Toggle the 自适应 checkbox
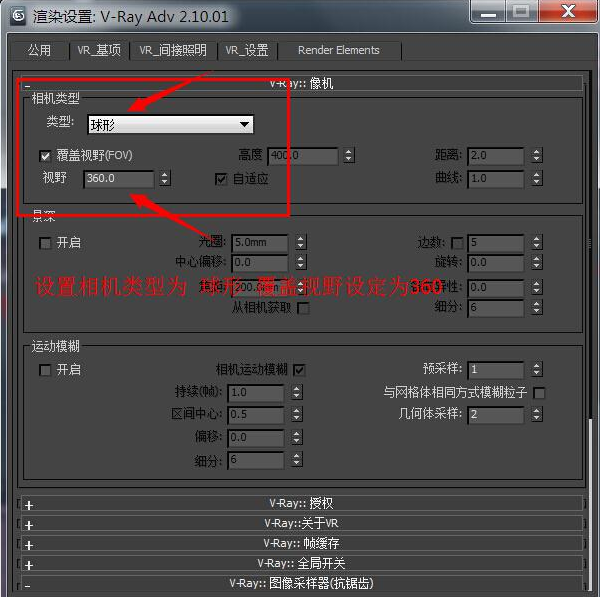This screenshot has height=597, width=600. click(221, 179)
